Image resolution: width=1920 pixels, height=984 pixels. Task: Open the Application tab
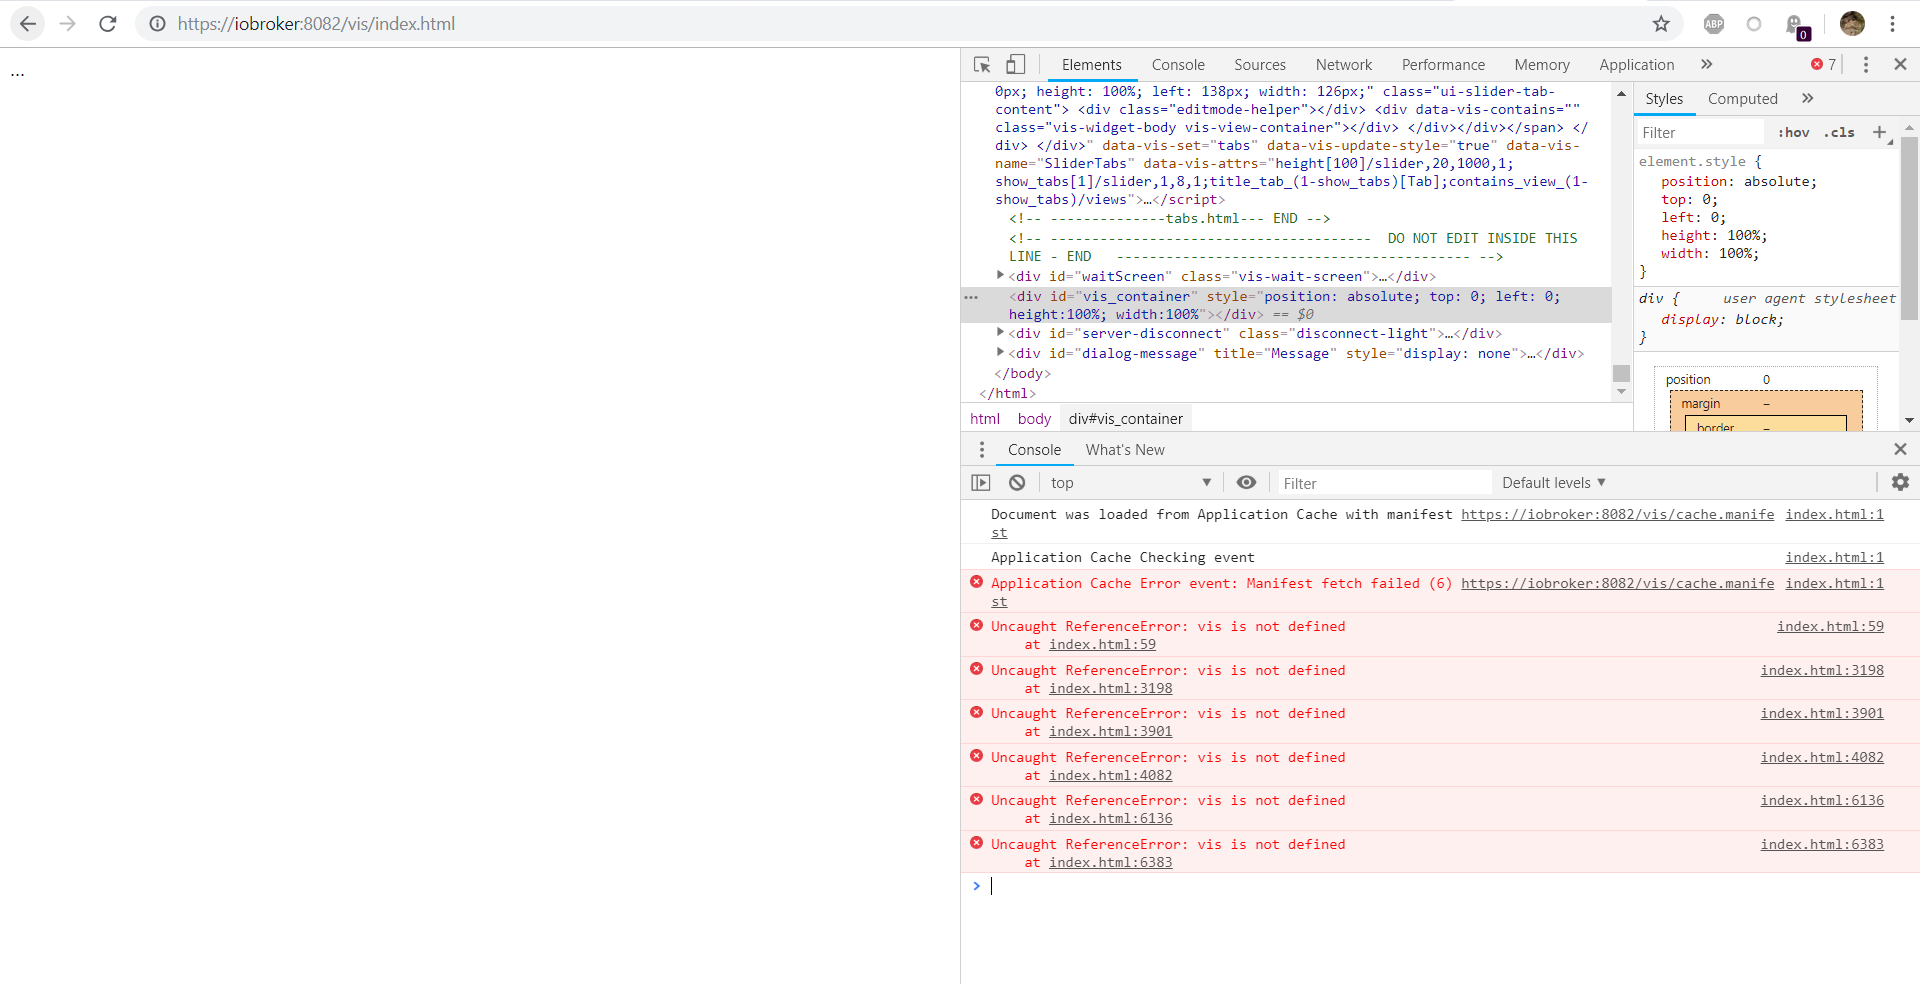[x=1637, y=65]
